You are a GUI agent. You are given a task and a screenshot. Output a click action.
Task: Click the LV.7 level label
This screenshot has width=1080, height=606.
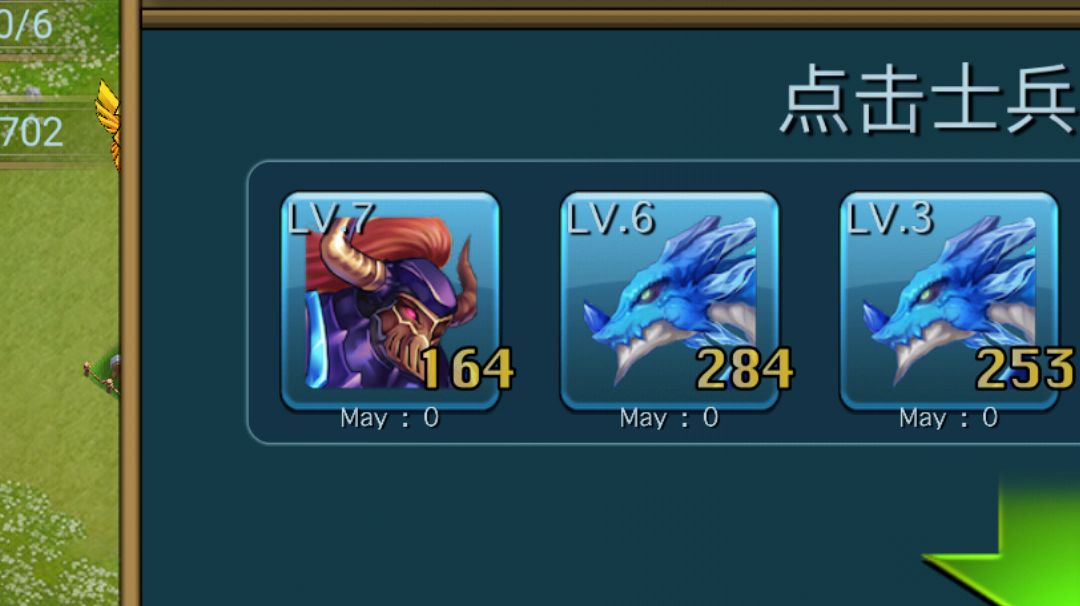[332, 219]
